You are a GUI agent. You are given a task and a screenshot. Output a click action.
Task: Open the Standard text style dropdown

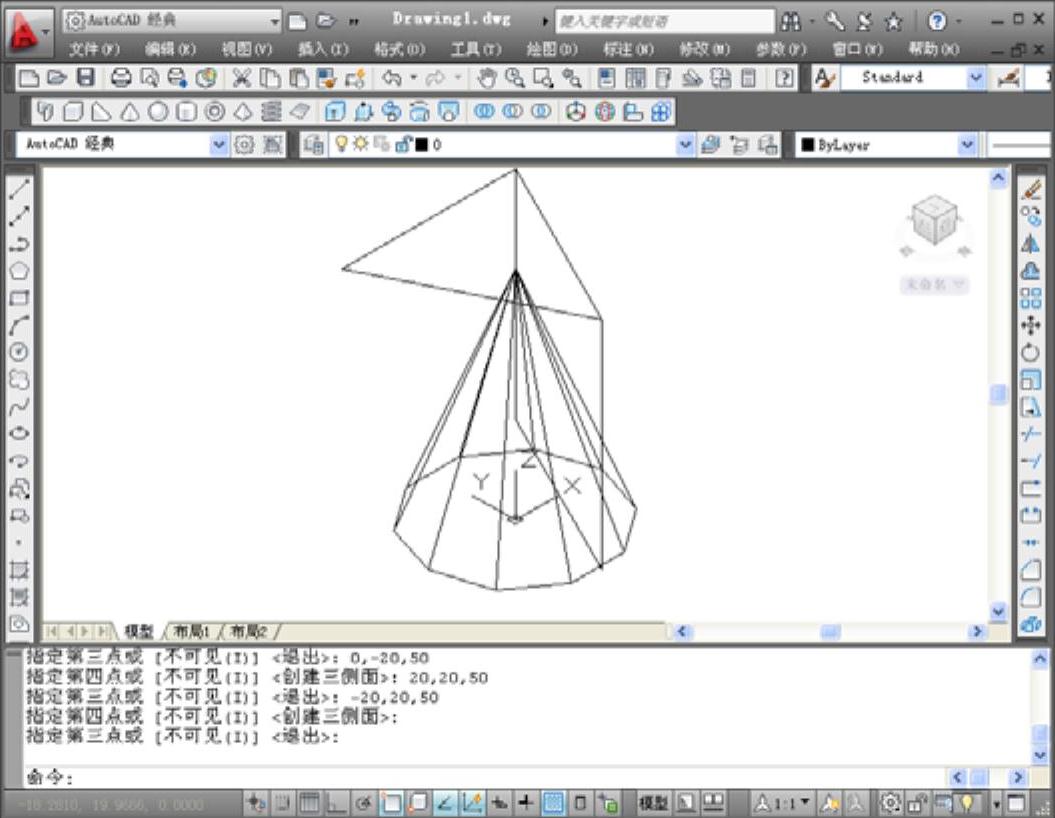[x=975, y=78]
